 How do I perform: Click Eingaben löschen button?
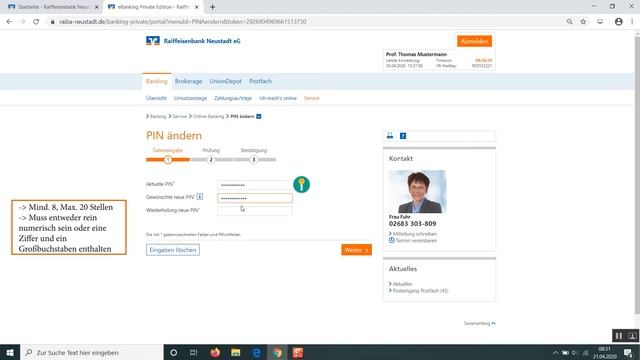(x=173, y=250)
